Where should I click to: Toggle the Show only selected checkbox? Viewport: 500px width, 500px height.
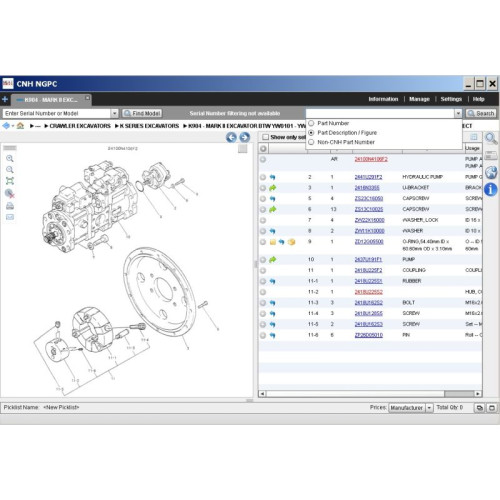coord(265,137)
